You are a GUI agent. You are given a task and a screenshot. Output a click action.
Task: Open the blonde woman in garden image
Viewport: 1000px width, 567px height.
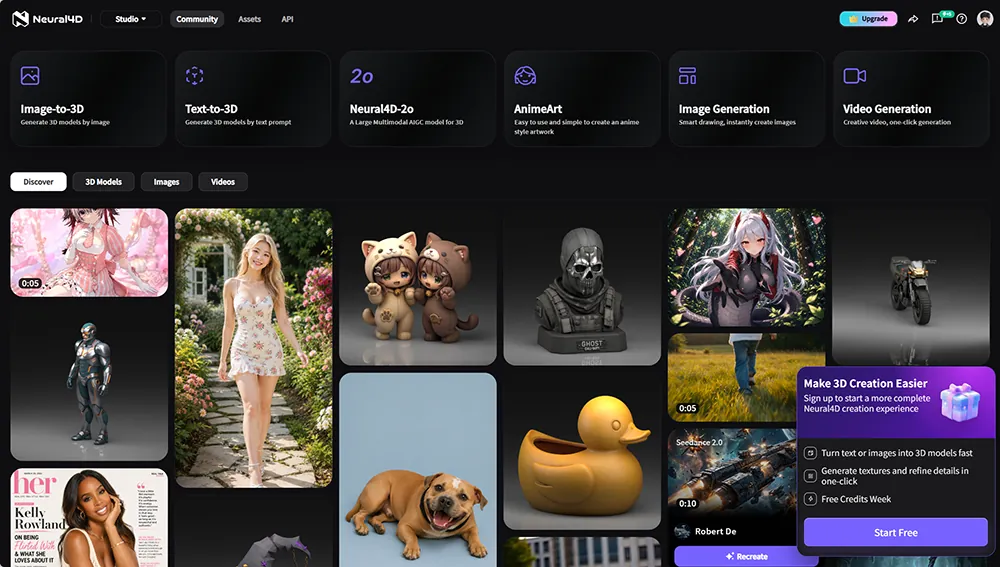pos(254,348)
